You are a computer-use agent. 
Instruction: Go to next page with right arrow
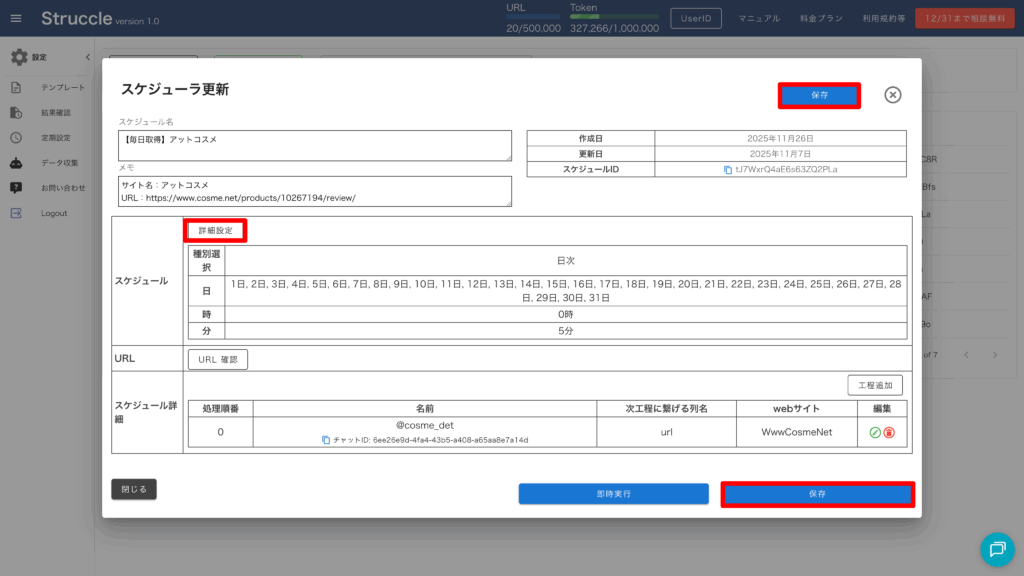(x=995, y=355)
